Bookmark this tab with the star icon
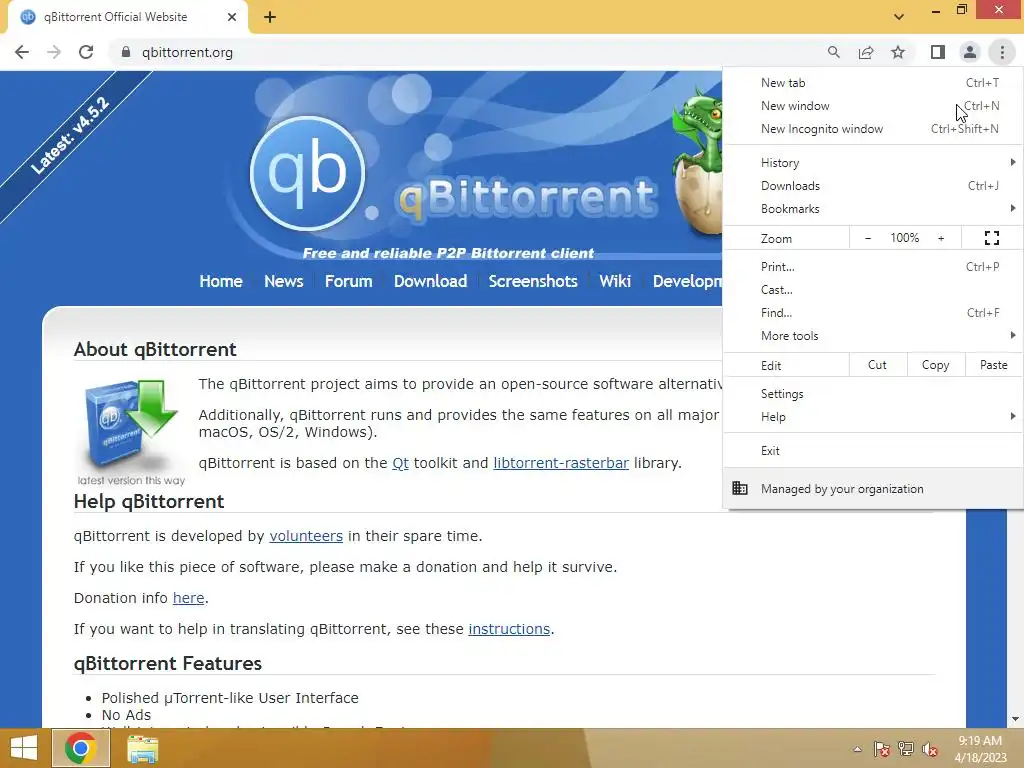The width and height of the screenshot is (1024, 768). click(x=898, y=52)
